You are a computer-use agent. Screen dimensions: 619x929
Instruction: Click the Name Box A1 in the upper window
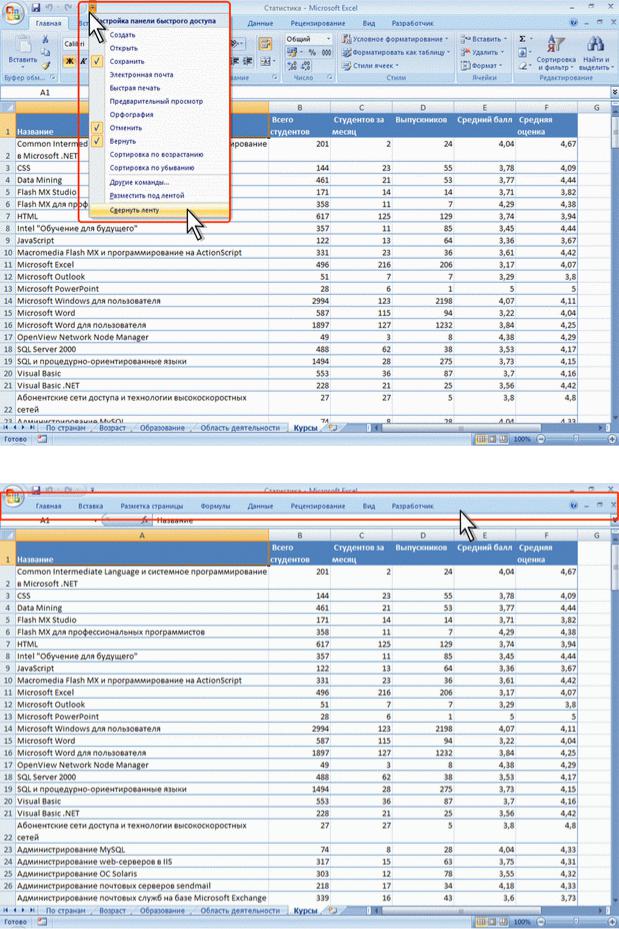coord(45,92)
